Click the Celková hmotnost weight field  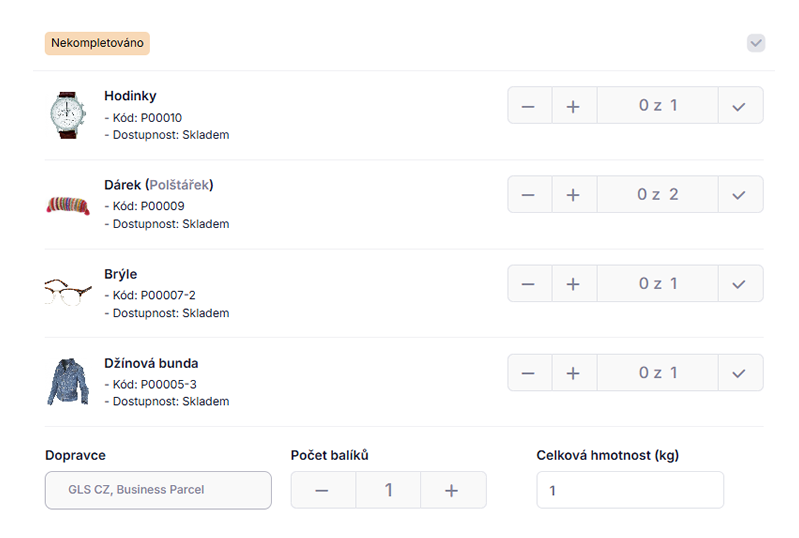point(630,490)
